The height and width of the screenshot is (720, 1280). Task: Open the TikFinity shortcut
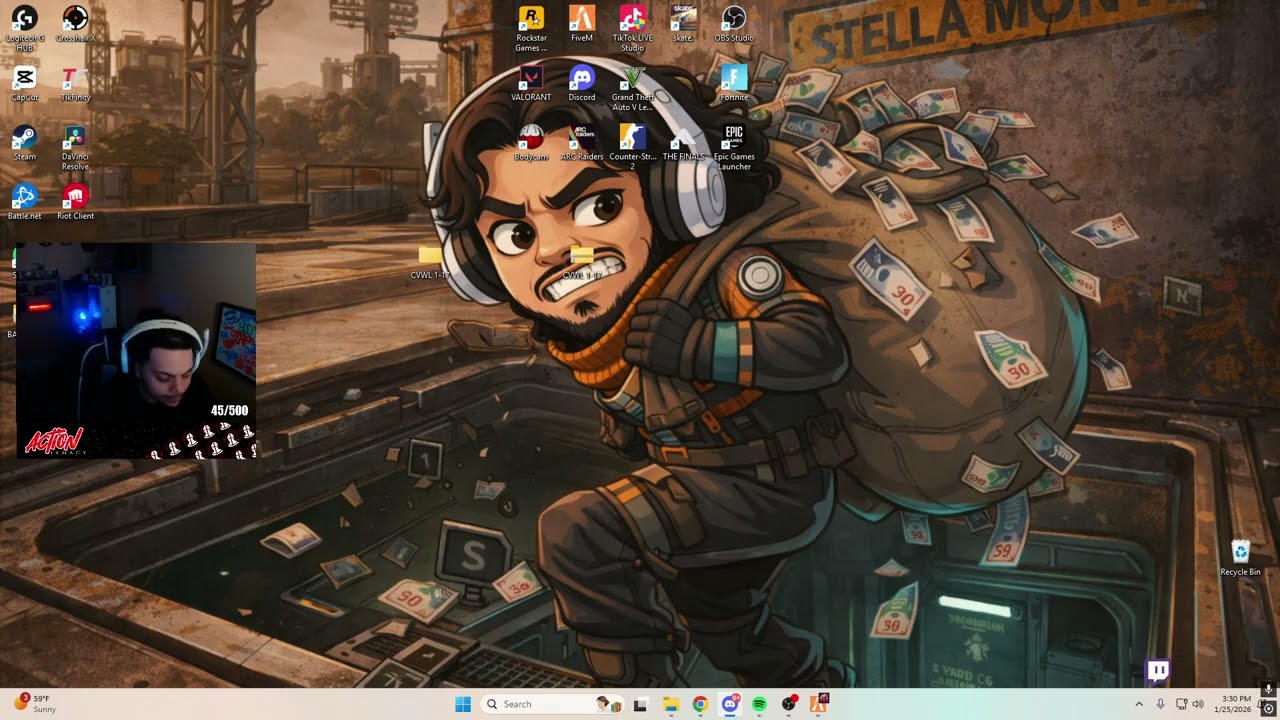pos(75,84)
